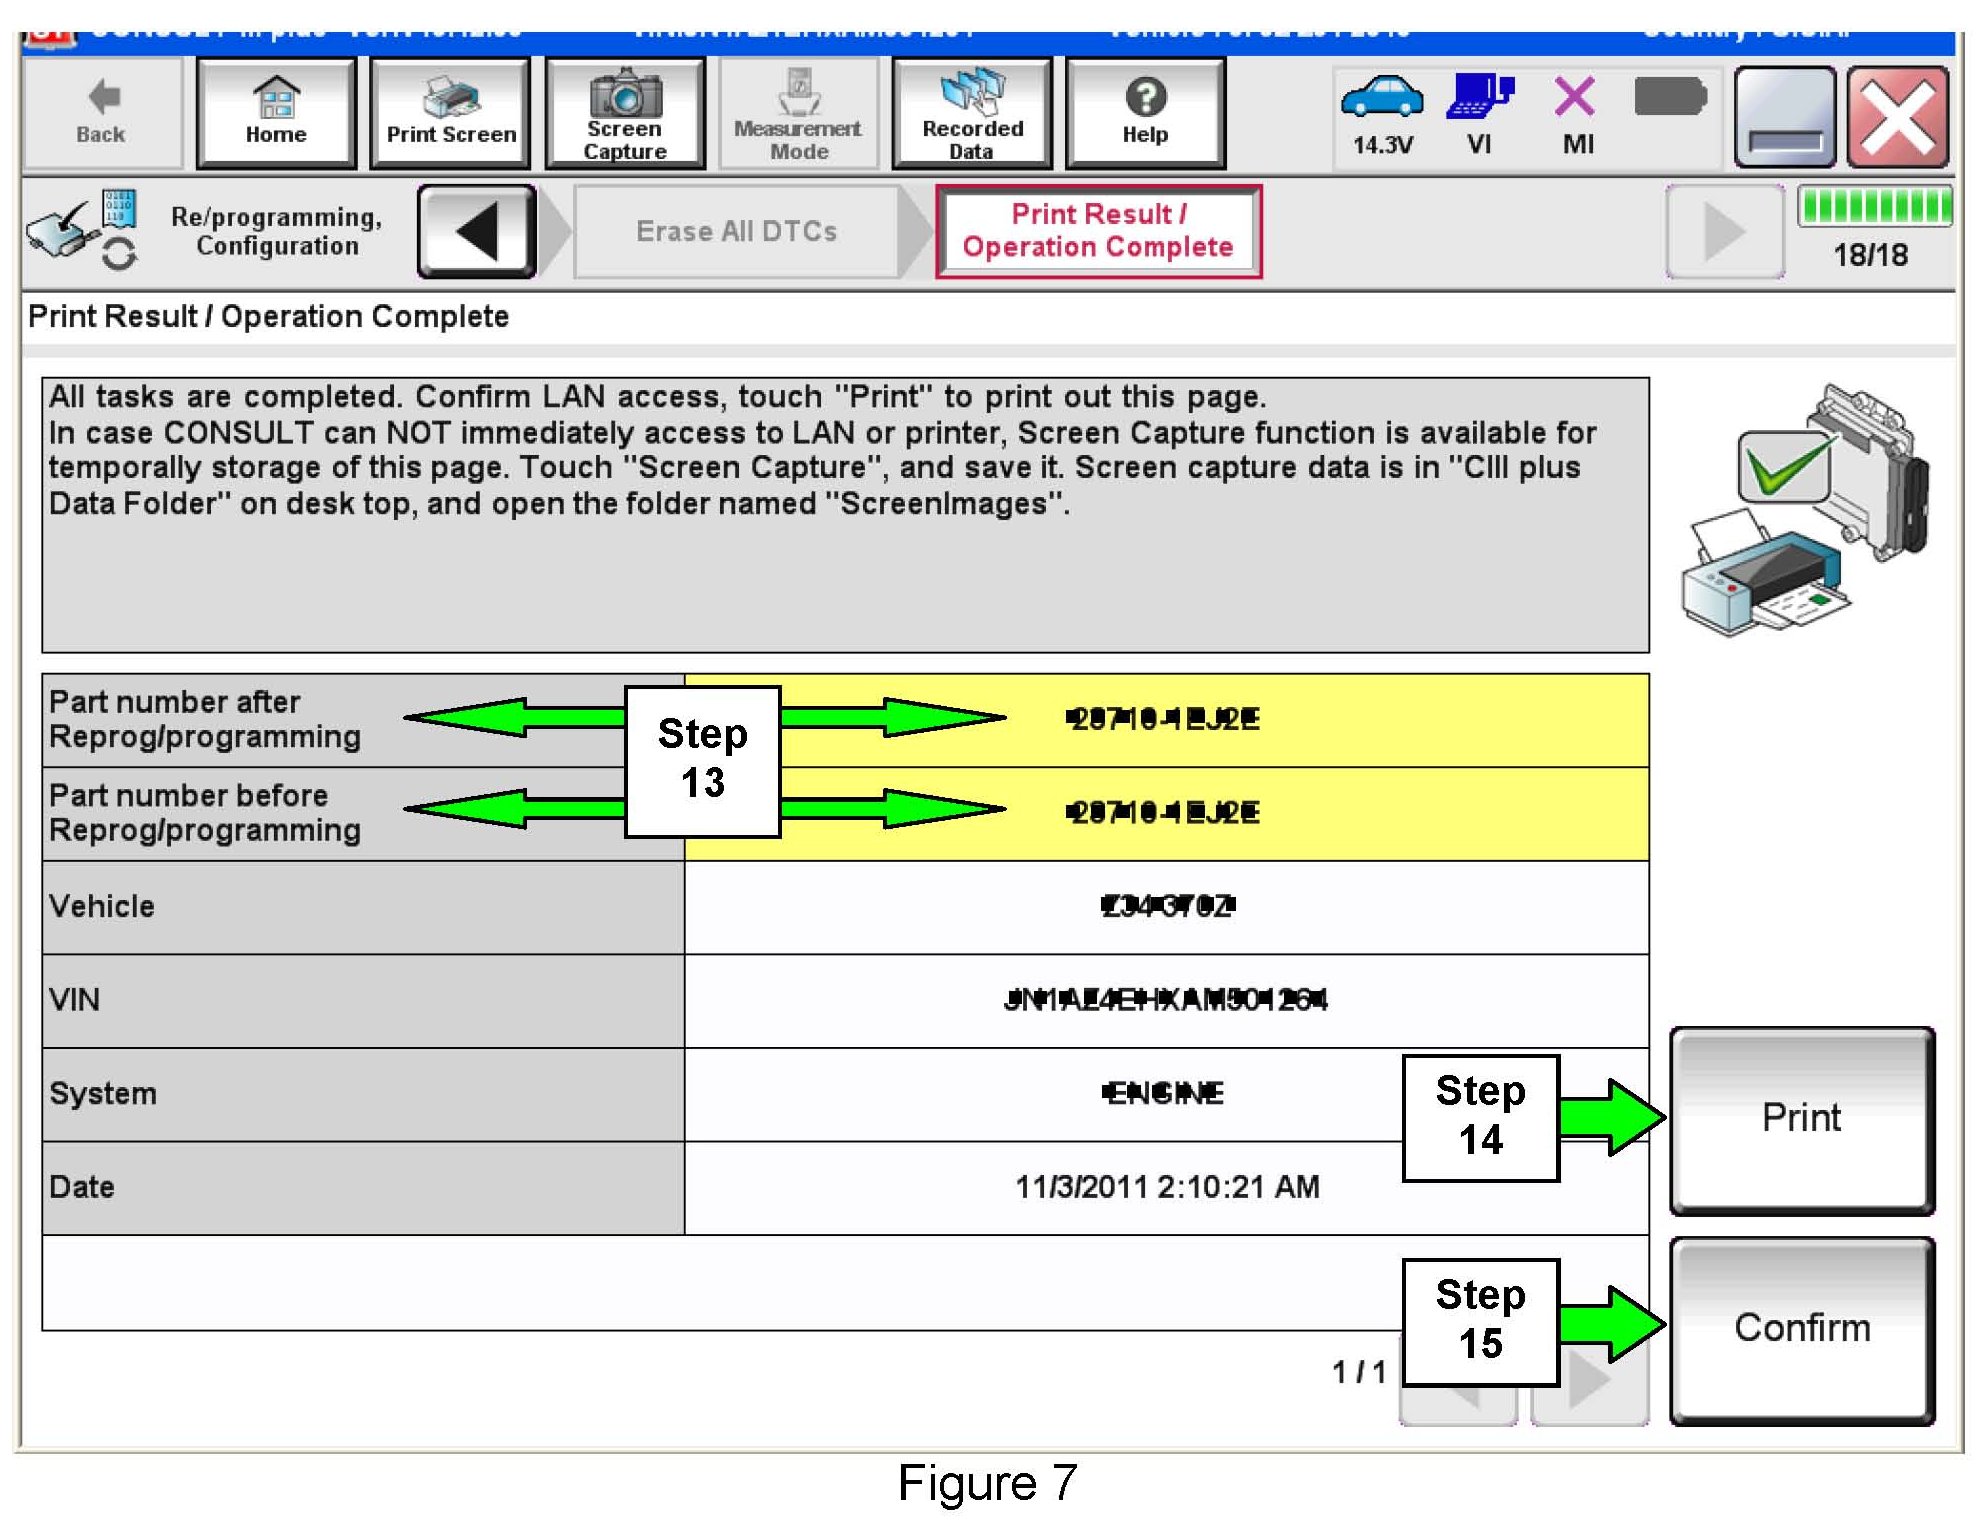Screen dimensions: 1985x1521
Task: Click the Measurement Mode icon
Action: click(798, 113)
